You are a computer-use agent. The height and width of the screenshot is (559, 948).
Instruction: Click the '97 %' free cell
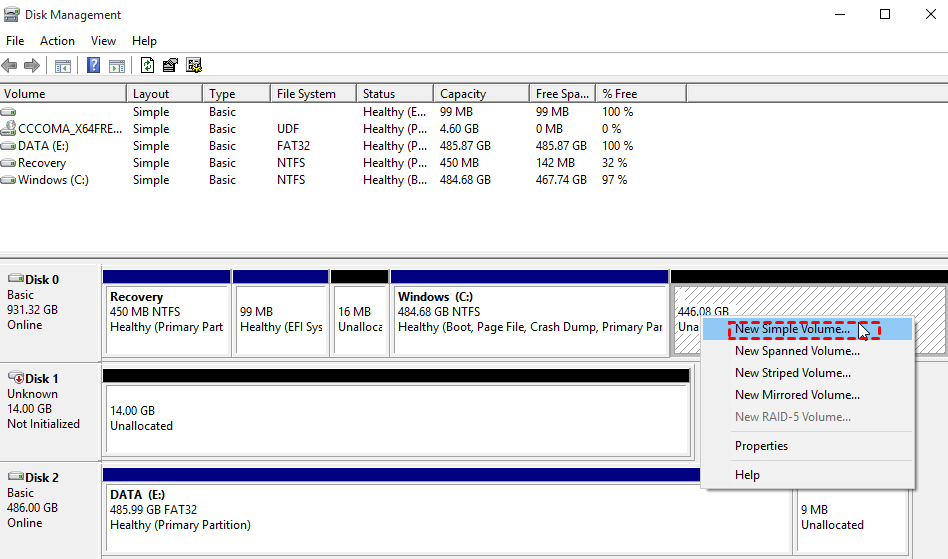coord(614,179)
